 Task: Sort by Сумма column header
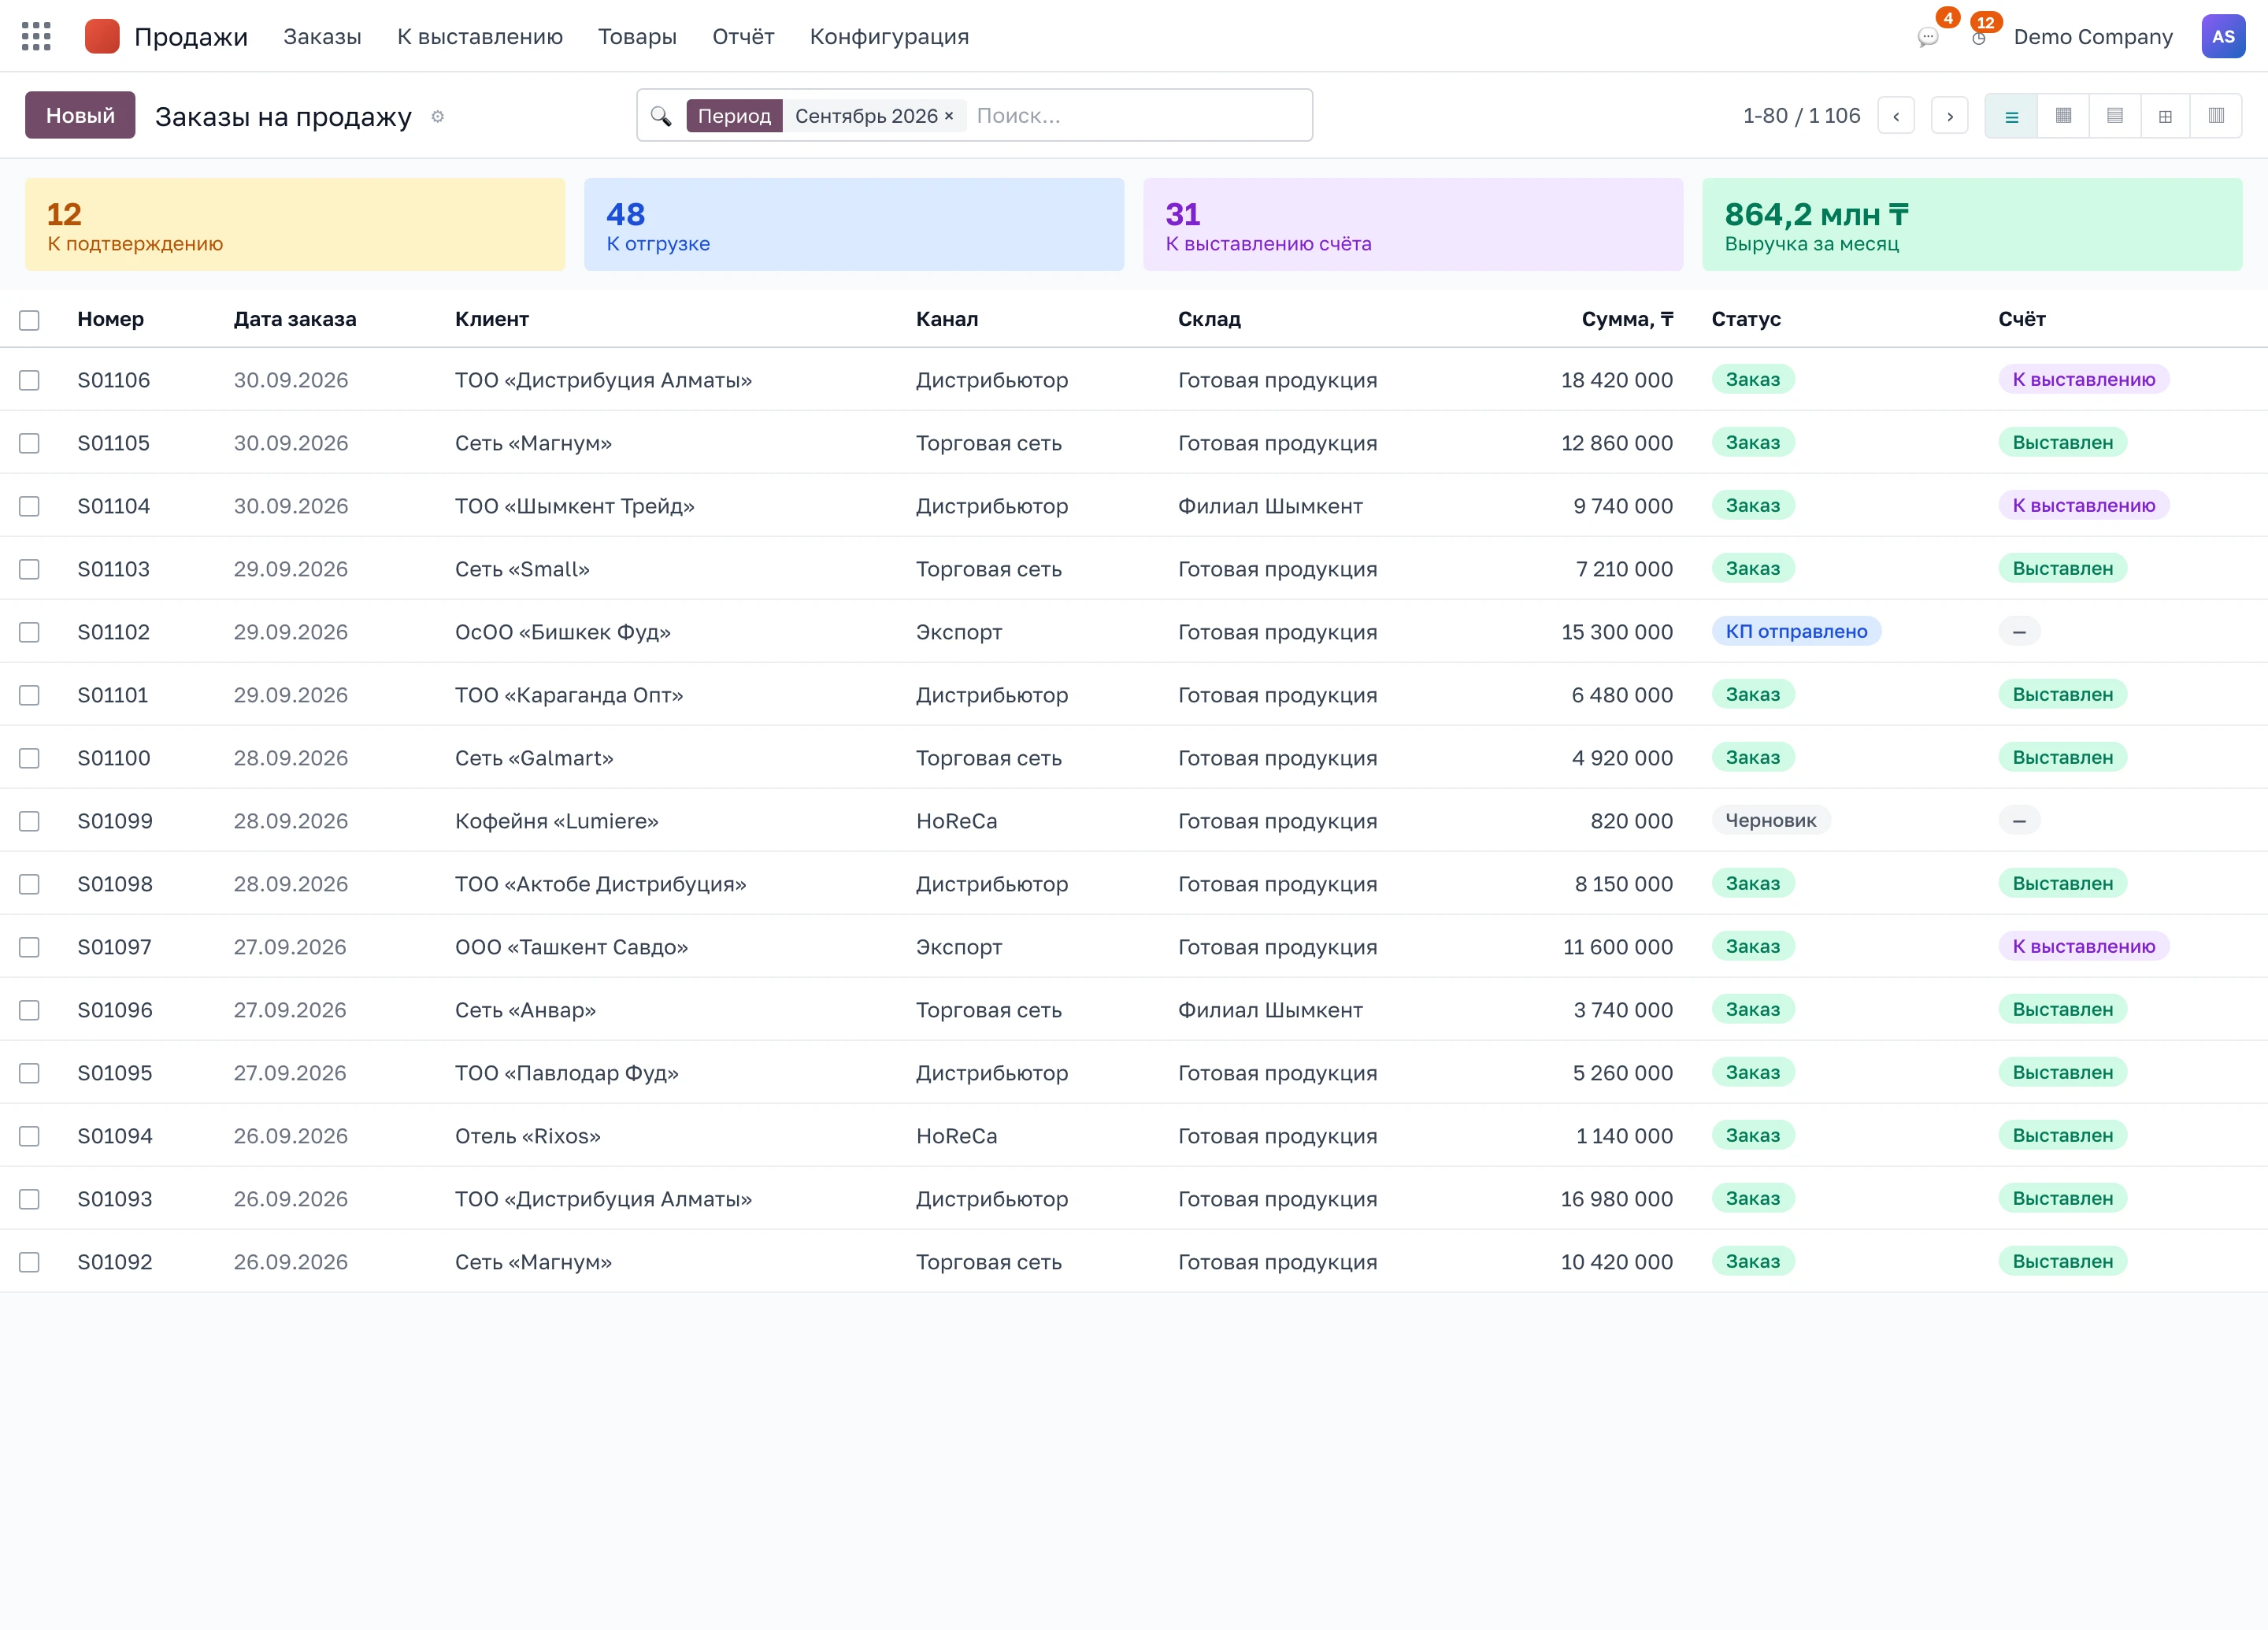[x=1627, y=320]
